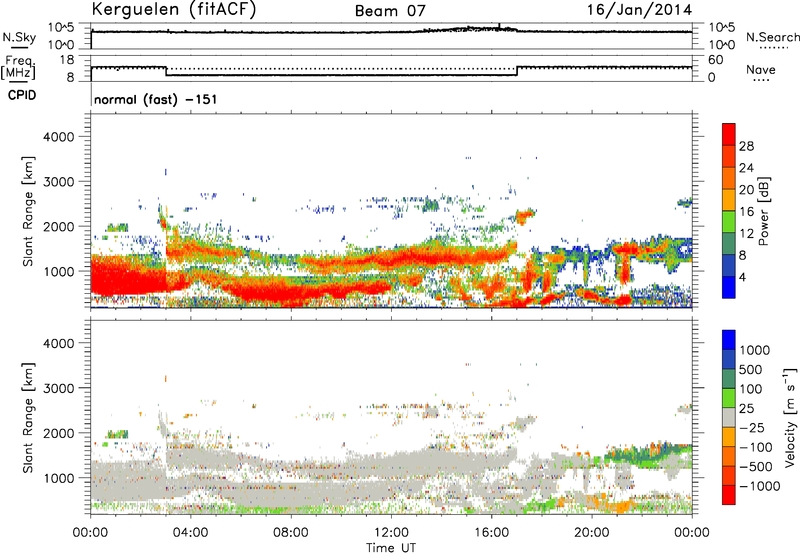Screen dimensions: 800x554
Task: Click the "Power [dB]" colorbar title
Action: (x=763, y=211)
